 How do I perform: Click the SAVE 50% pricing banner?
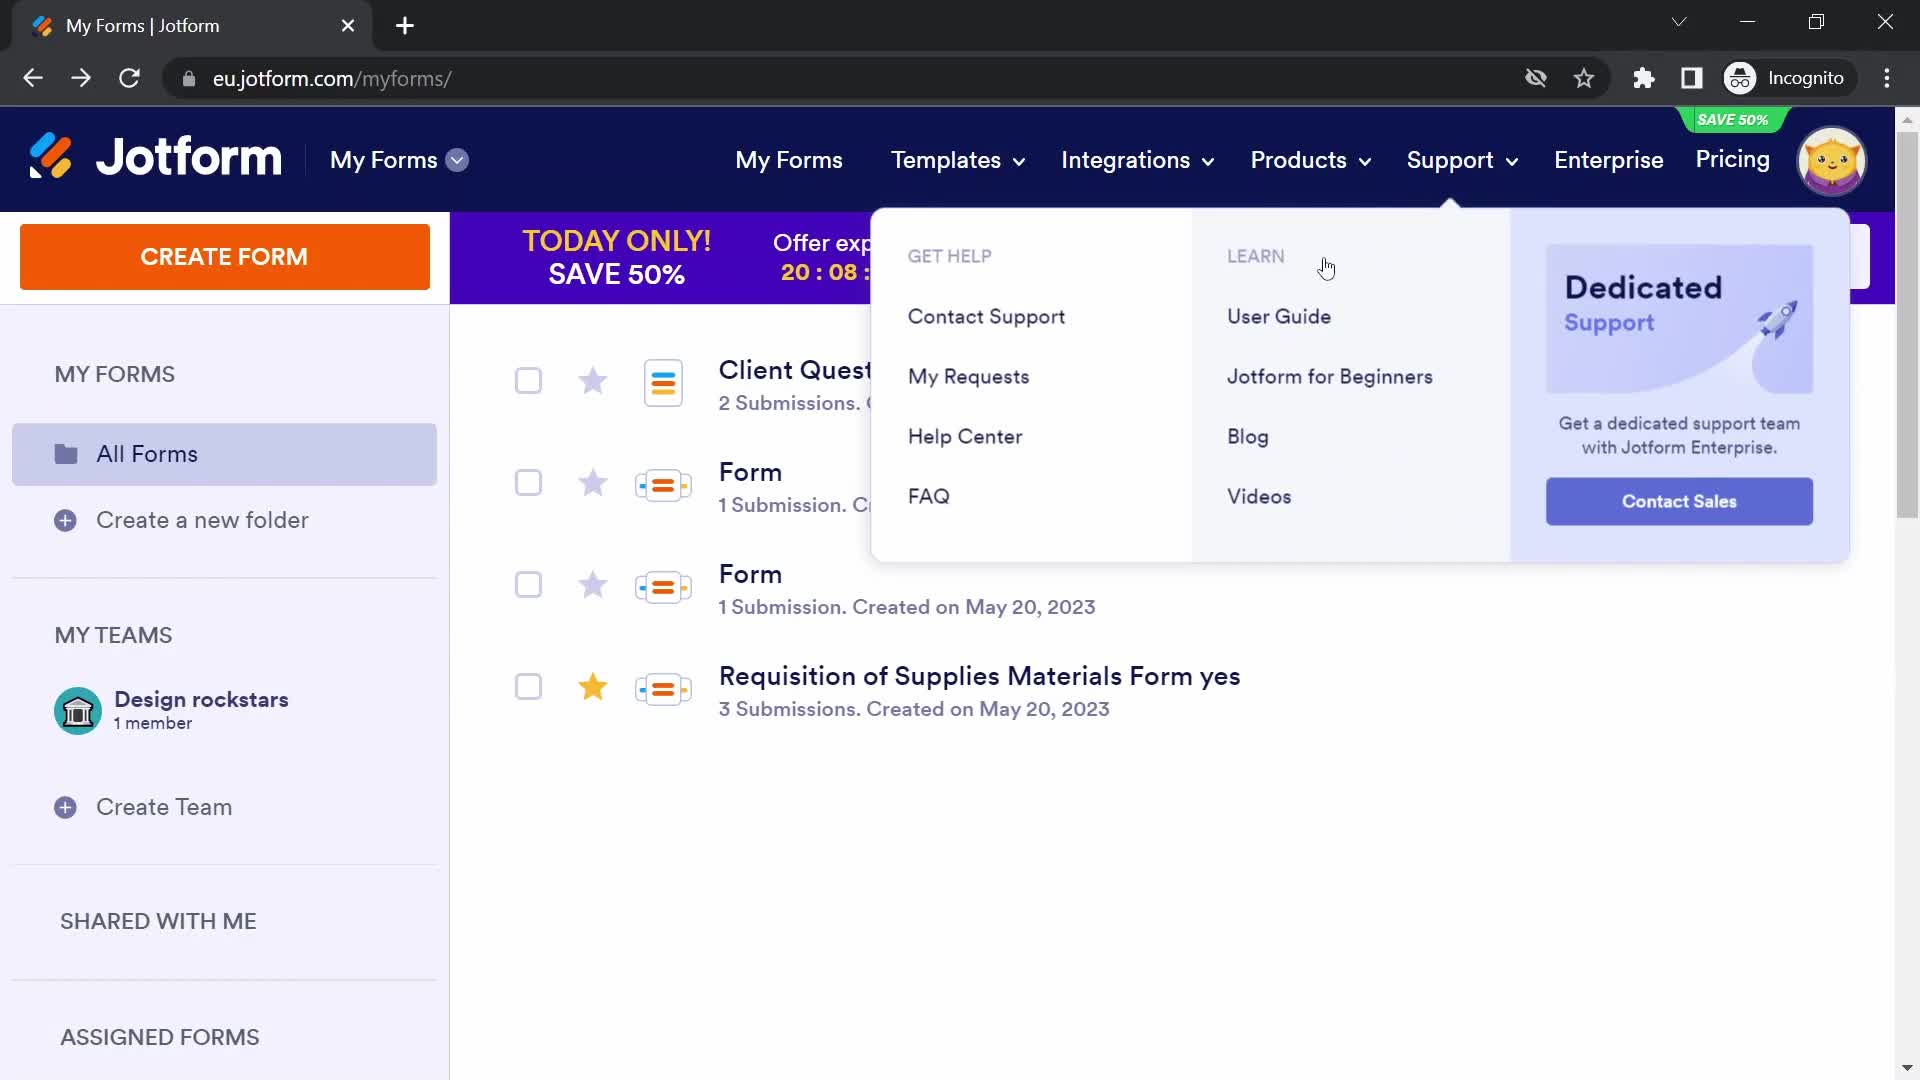point(1733,119)
